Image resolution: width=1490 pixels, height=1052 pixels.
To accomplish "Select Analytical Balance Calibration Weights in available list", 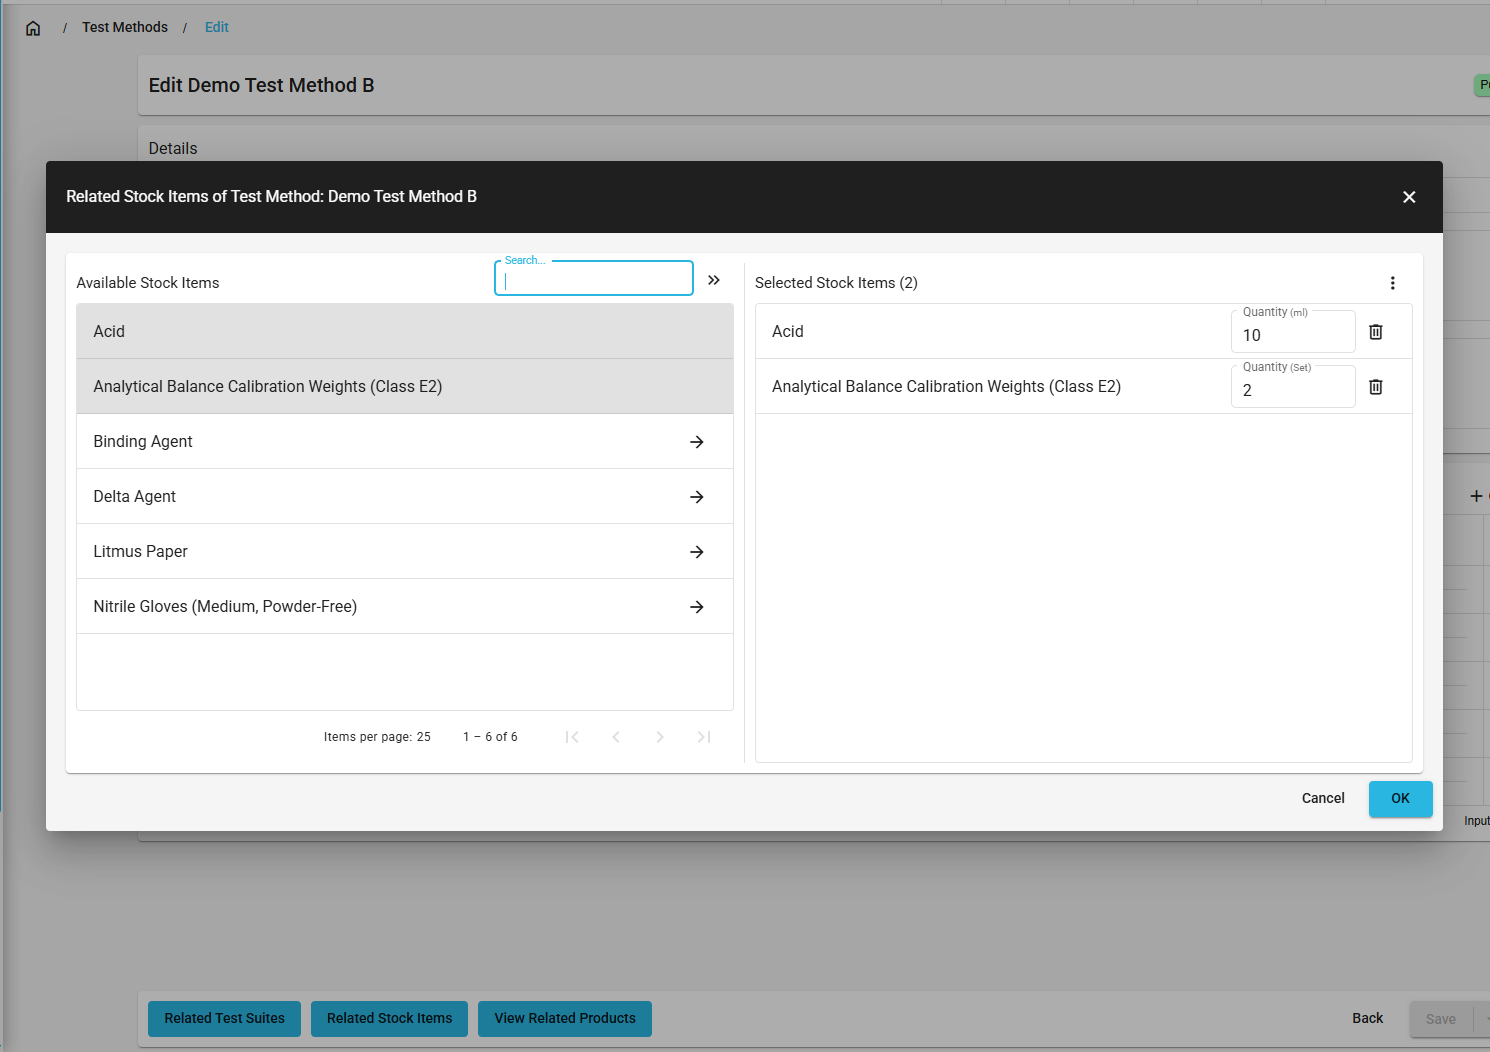I will pos(405,386).
